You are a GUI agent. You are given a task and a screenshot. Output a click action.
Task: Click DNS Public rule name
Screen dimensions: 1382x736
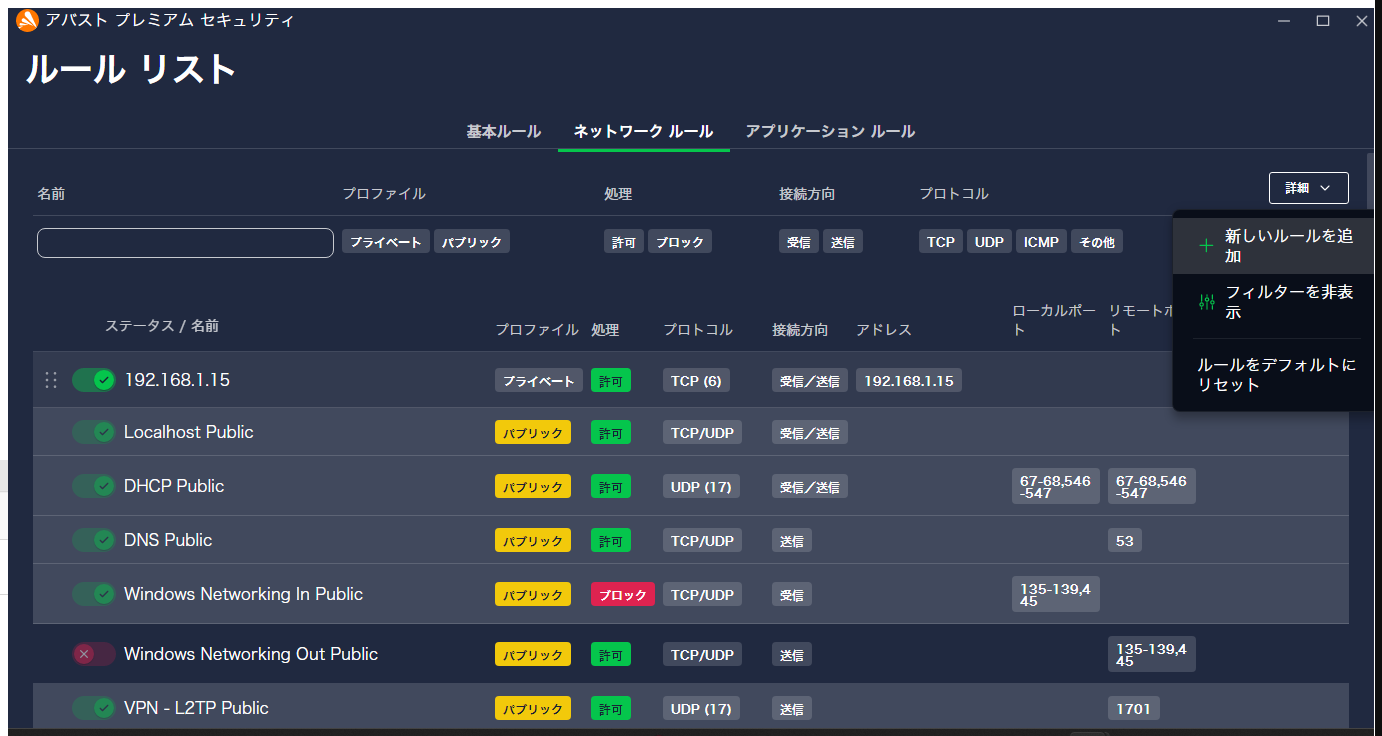[168, 540]
